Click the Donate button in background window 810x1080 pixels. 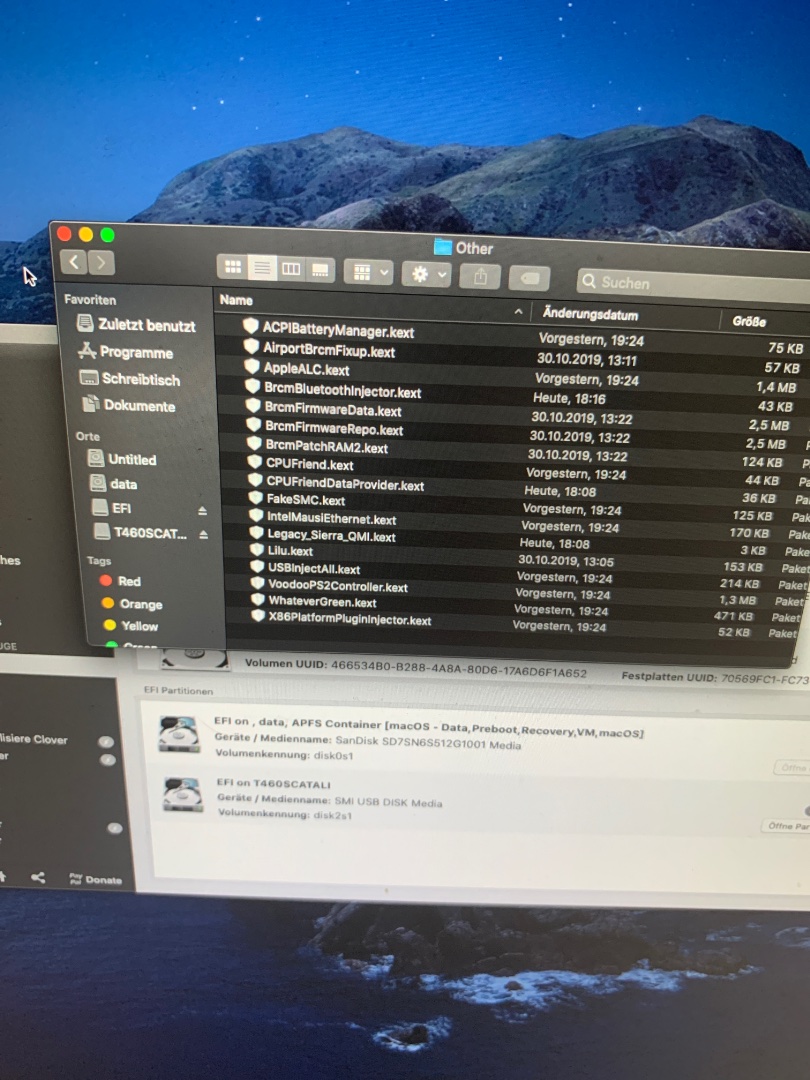pyautogui.click(x=96, y=879)
